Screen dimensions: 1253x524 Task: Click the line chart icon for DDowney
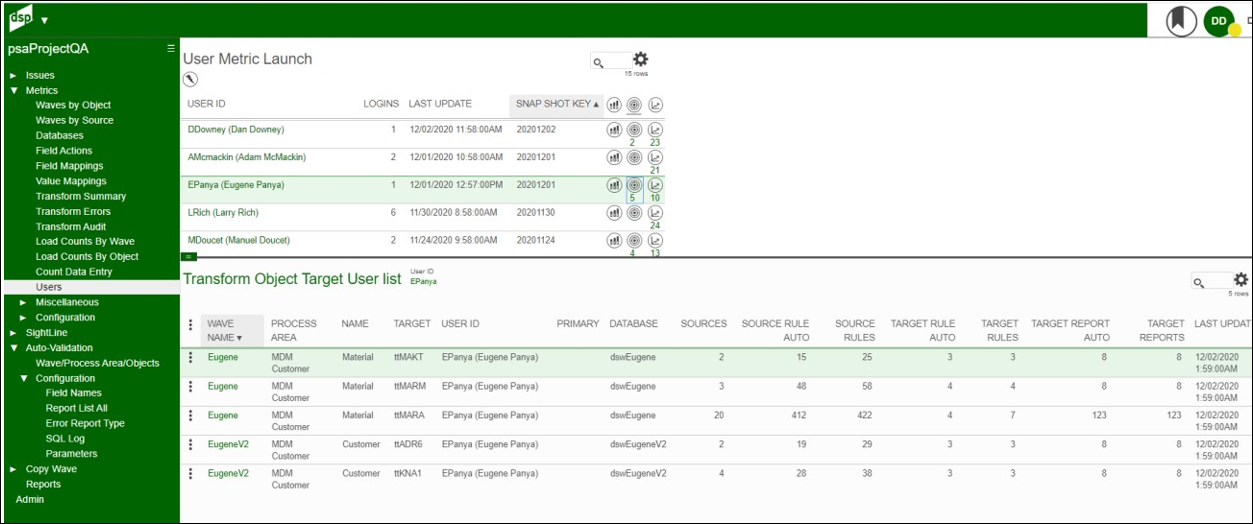655,130
